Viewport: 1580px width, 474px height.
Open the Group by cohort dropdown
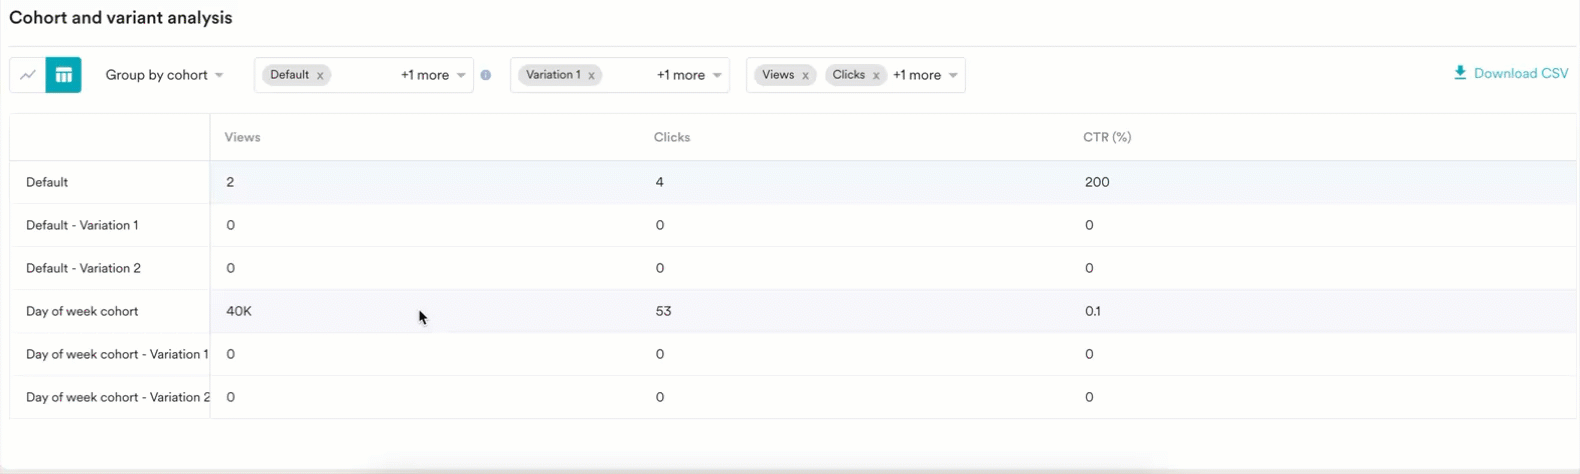pyautogui.click(x=164, y=75)
